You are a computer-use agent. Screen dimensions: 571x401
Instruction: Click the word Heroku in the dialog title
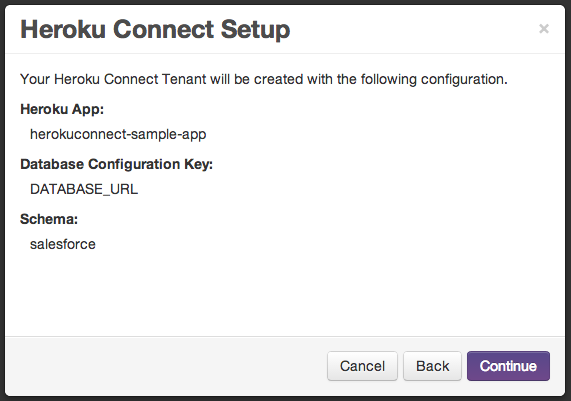pos(63,29)
